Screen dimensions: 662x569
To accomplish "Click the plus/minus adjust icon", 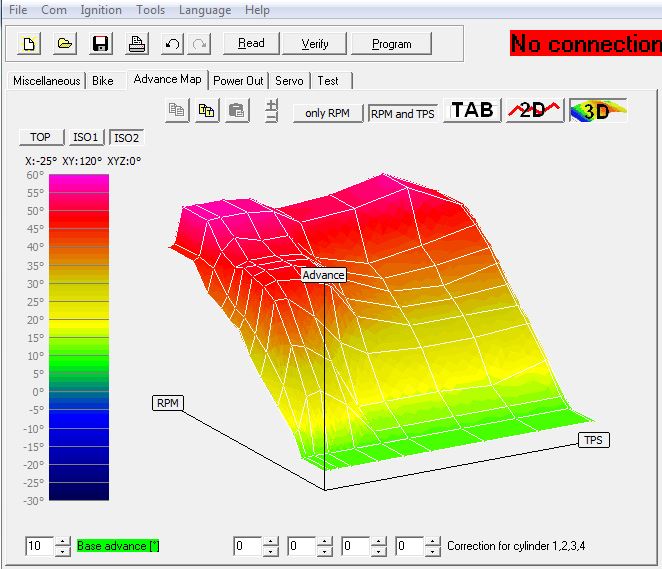I will [x=272, y=111].
